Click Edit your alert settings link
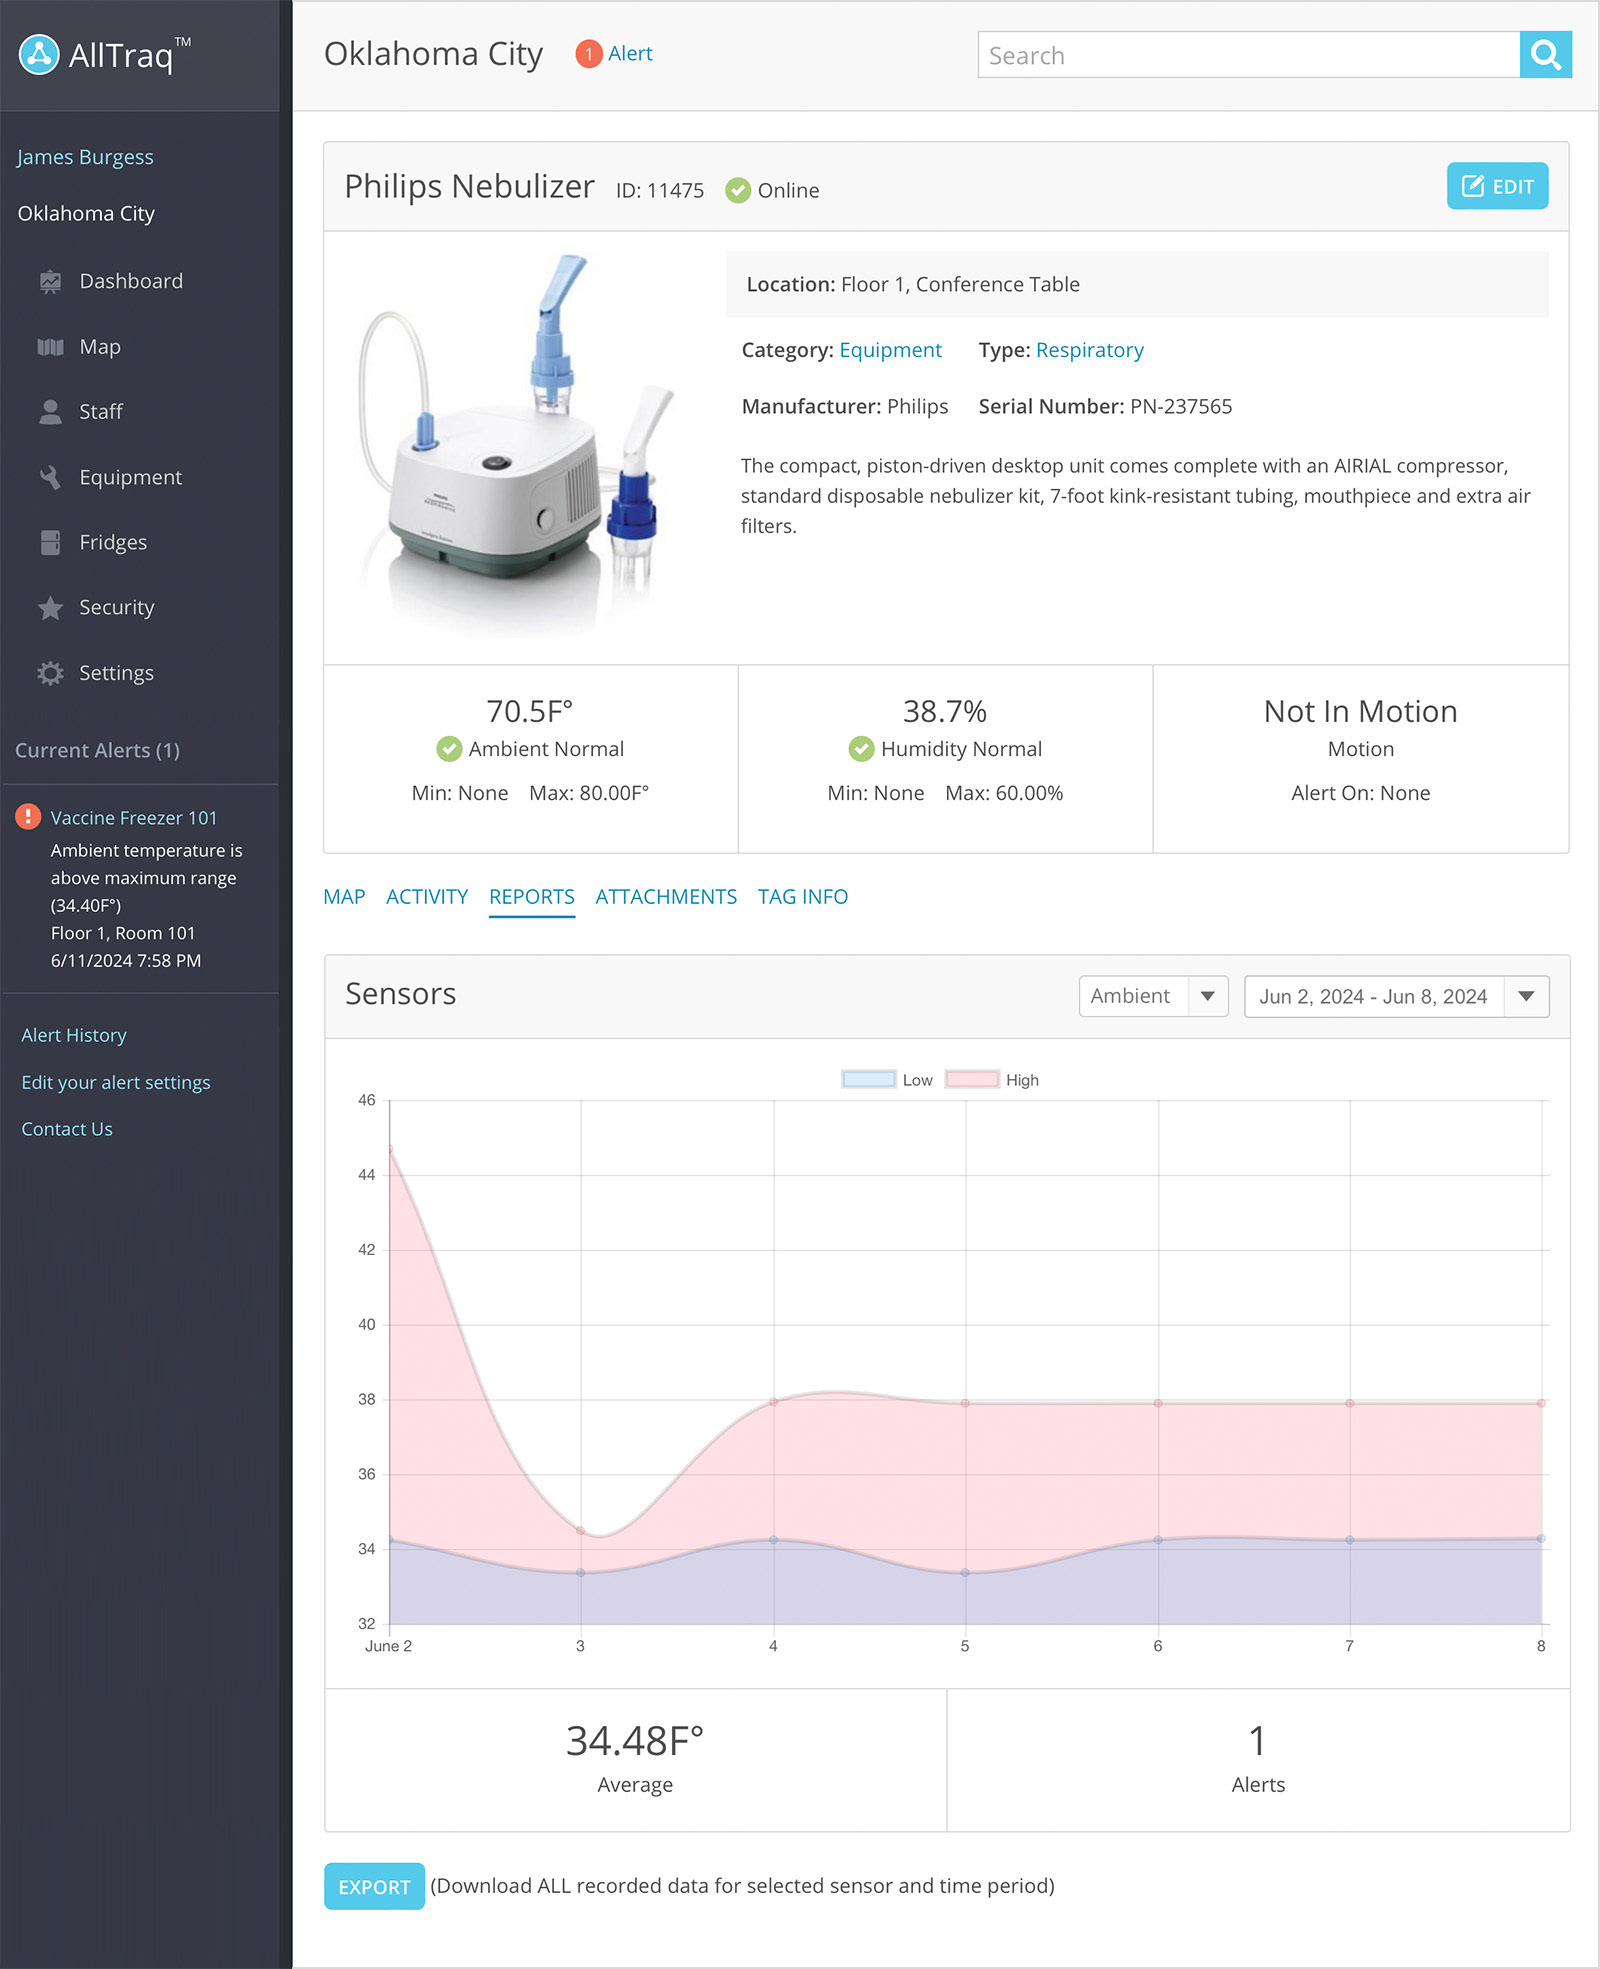This screenshot has height=1969, width=1600. (116, 1083)
